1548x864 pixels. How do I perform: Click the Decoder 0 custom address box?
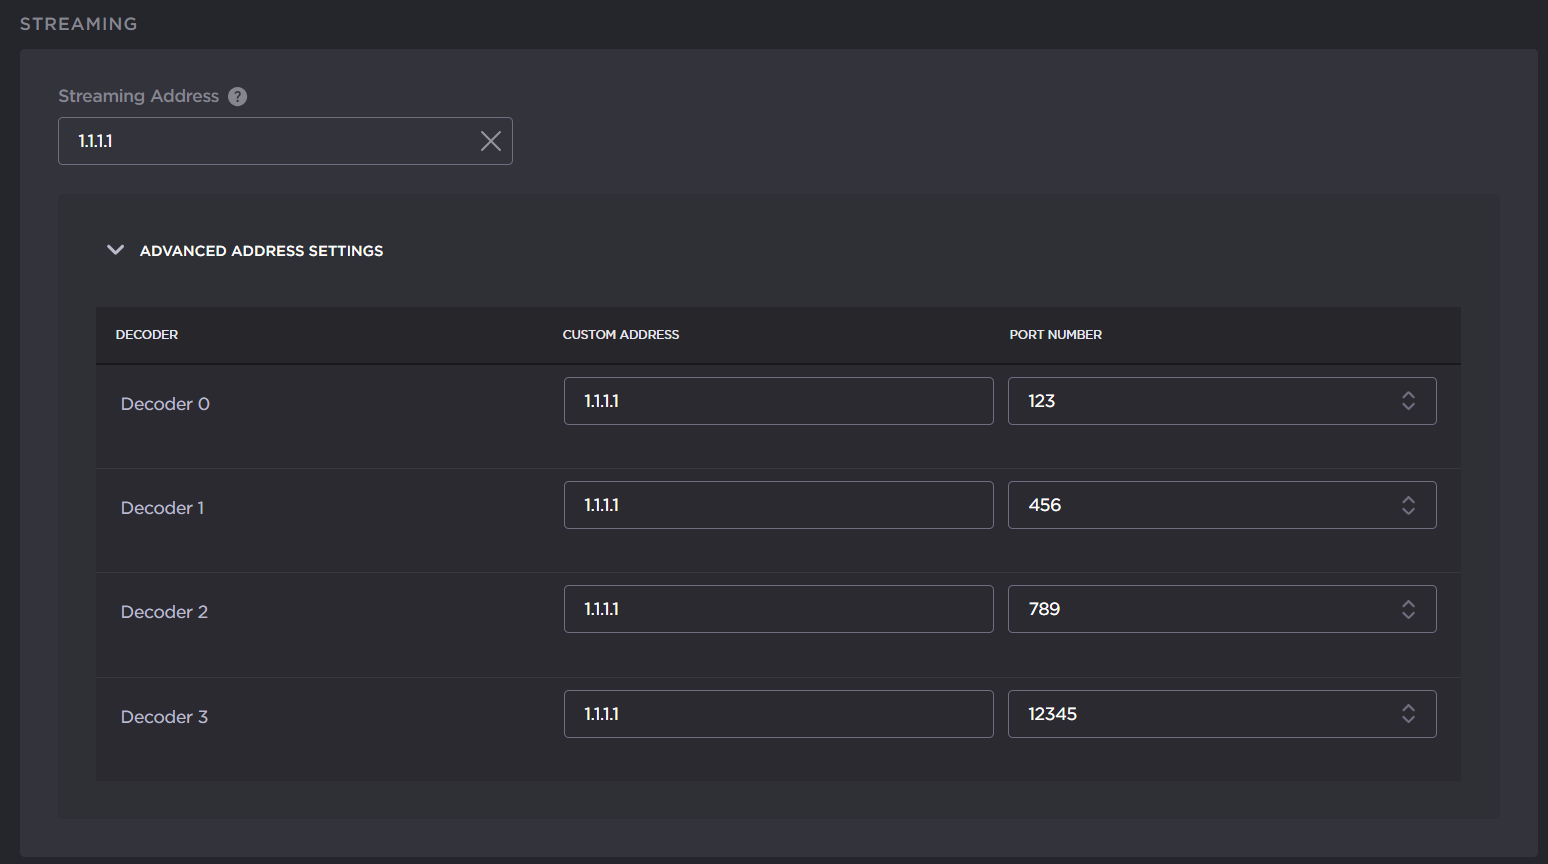tap(778, 400)
